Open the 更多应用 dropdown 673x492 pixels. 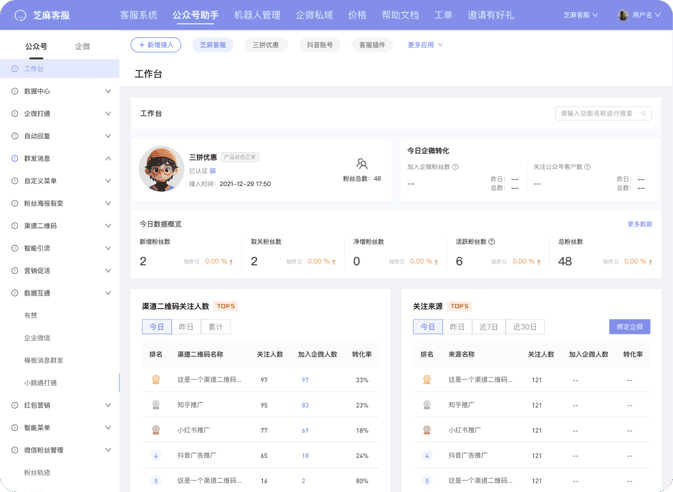[x=425, y=45]
